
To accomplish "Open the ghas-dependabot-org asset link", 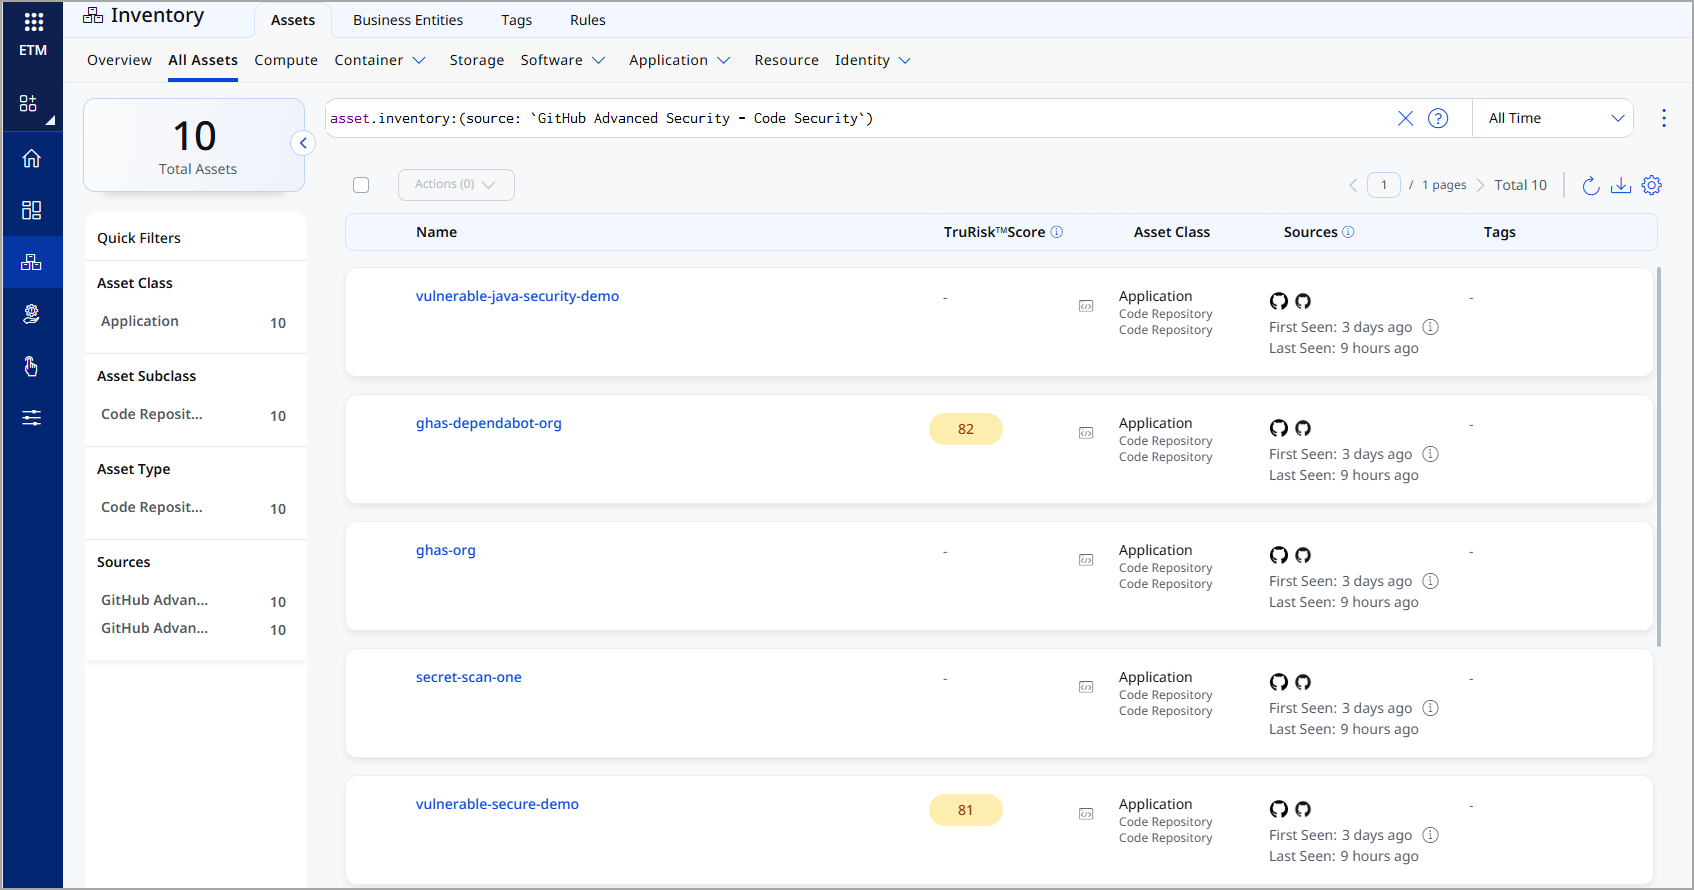I will 488,423.
